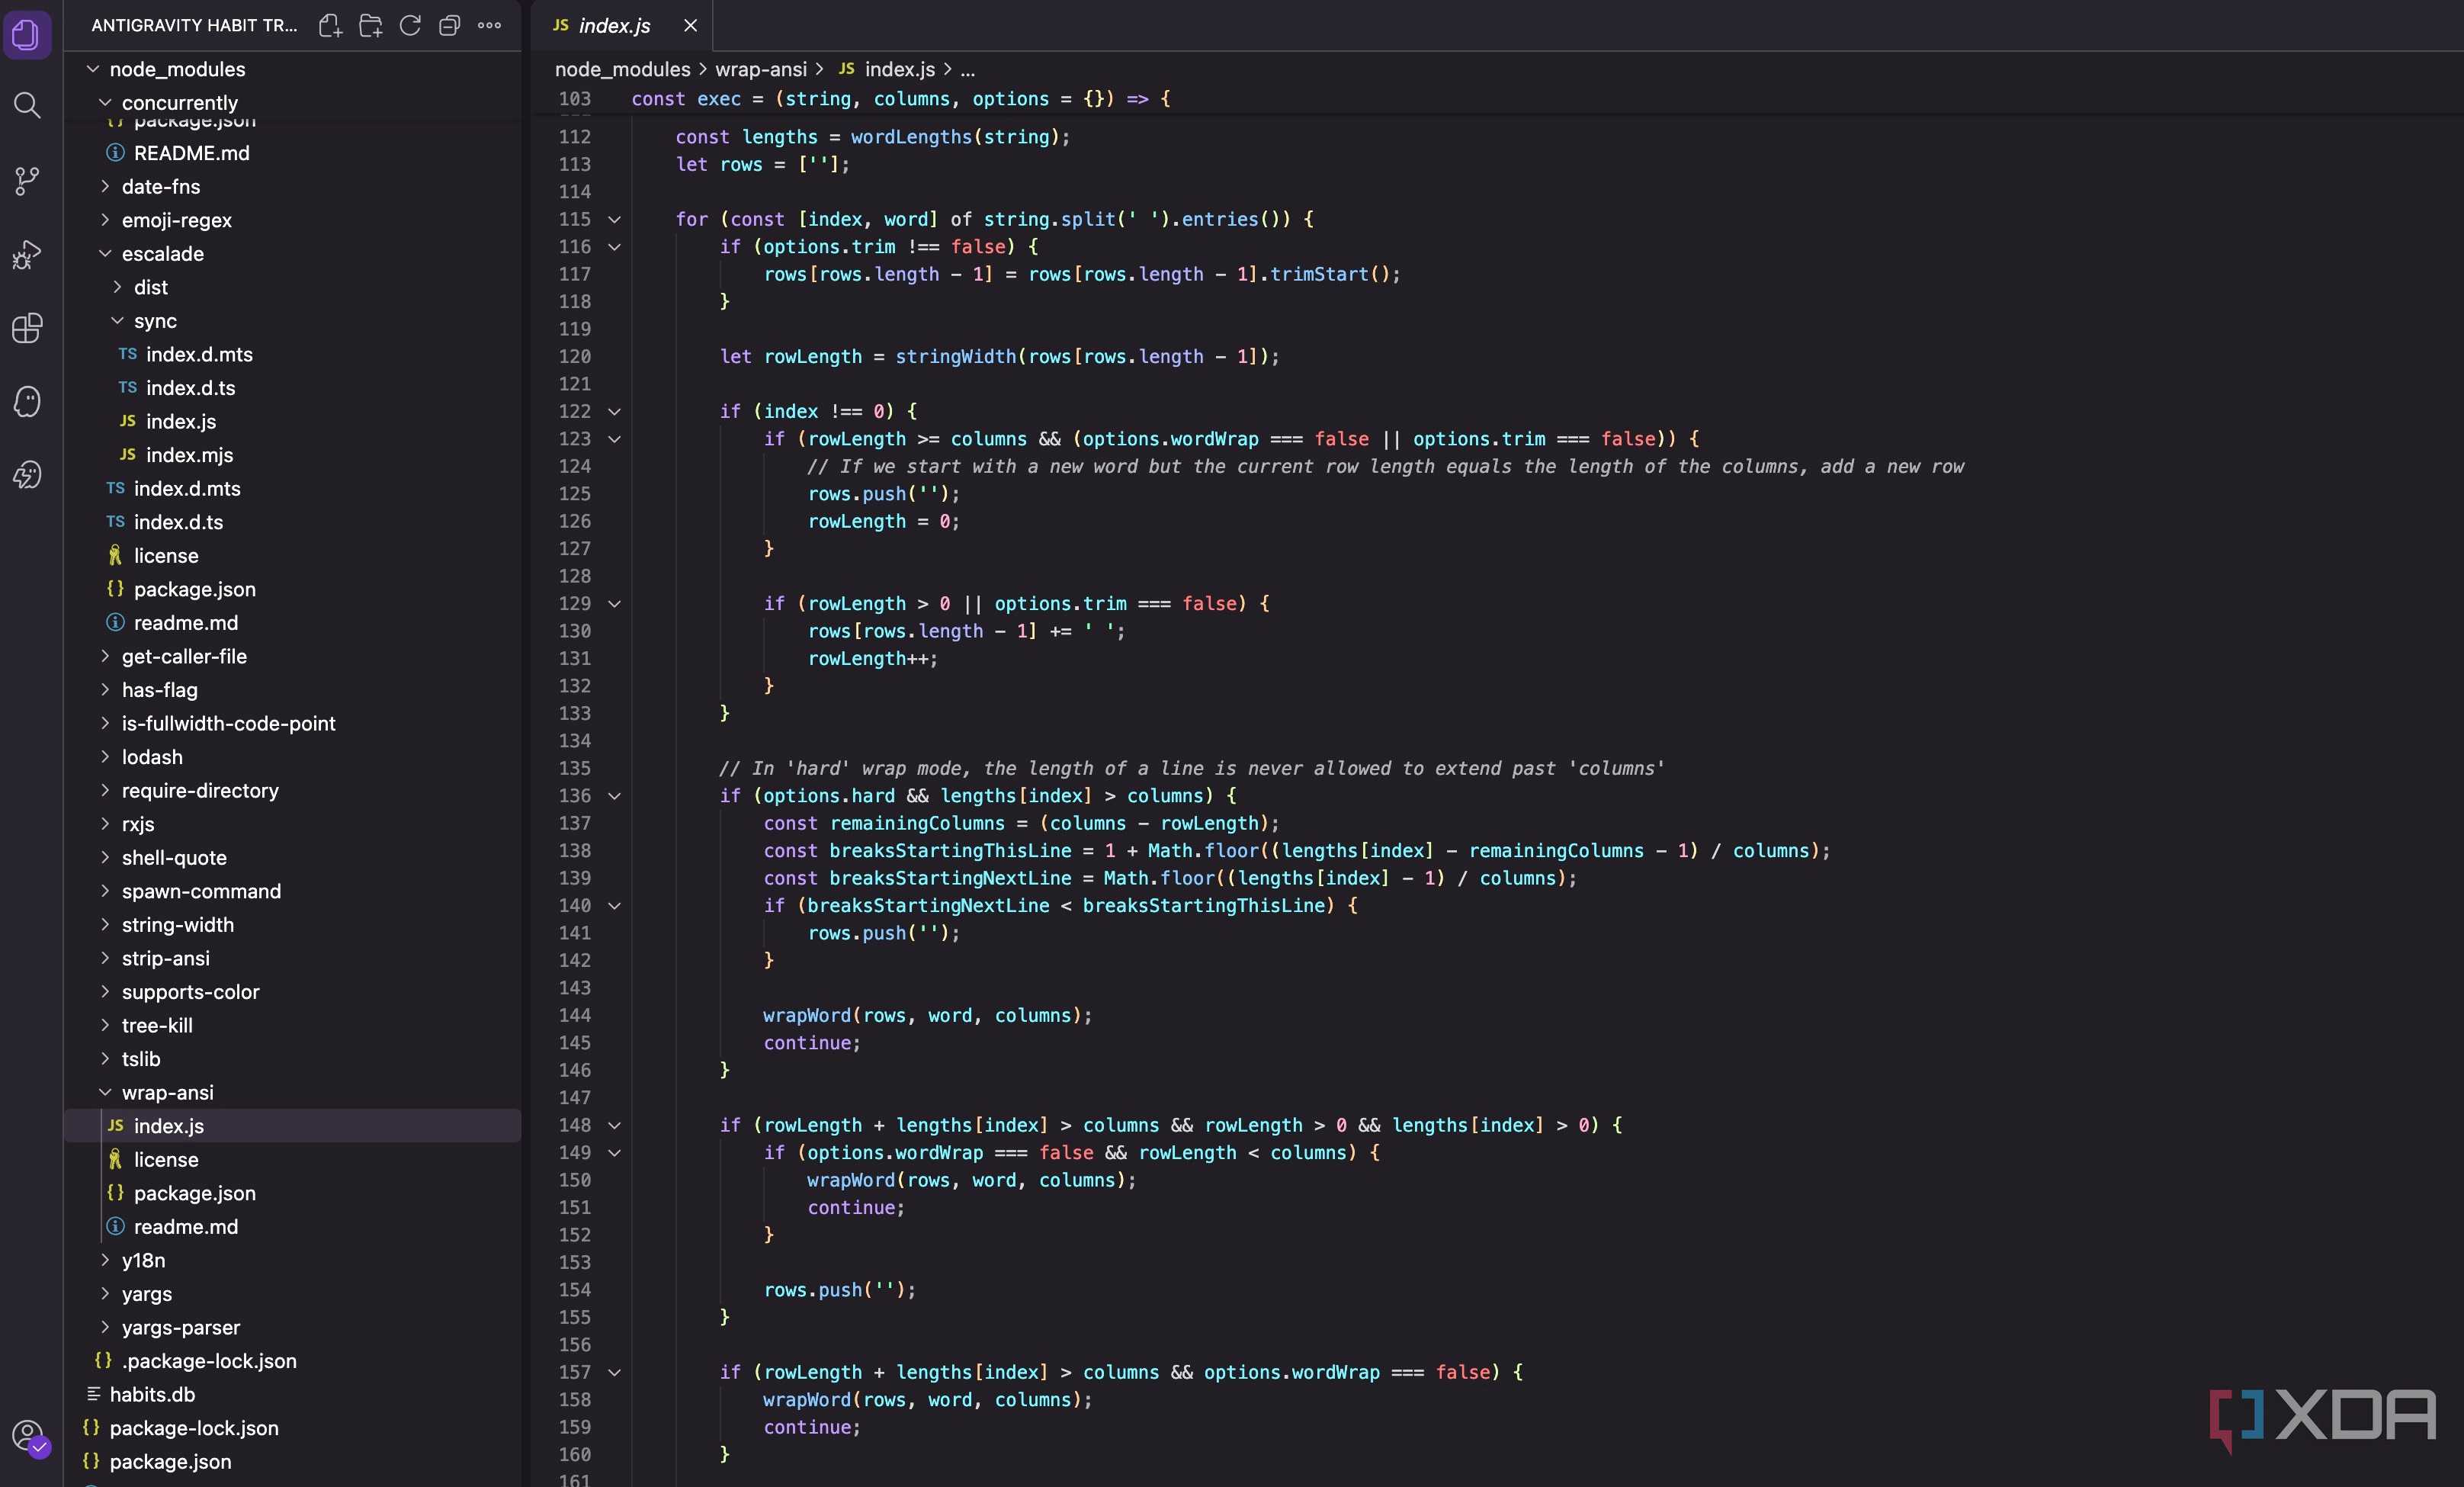Click the breadcrumb ellipsis symbol segment

pos(968,70)
